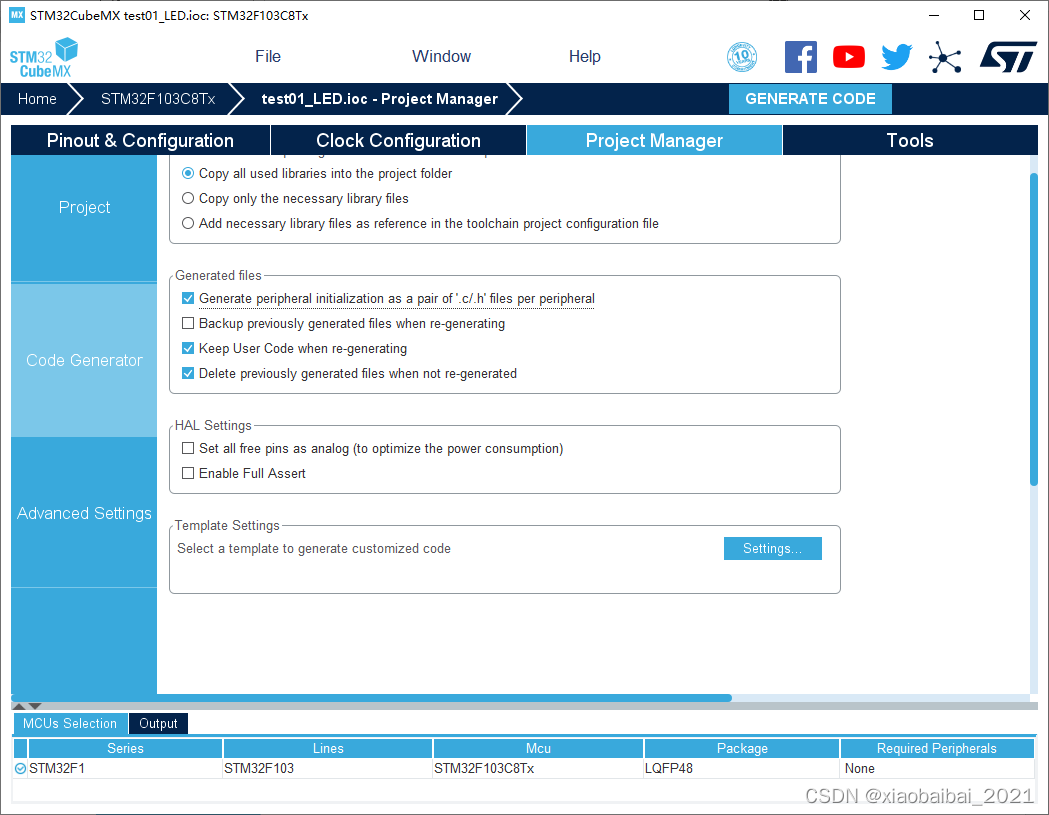This screenshot has height=815, width=1049.
Task: Open the Project side section
Action: point(84,207)
